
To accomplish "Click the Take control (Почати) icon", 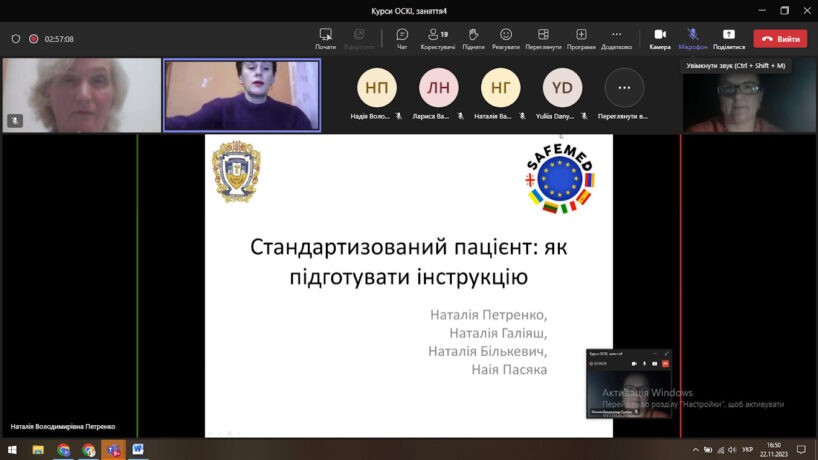I will tap(326, 37).
